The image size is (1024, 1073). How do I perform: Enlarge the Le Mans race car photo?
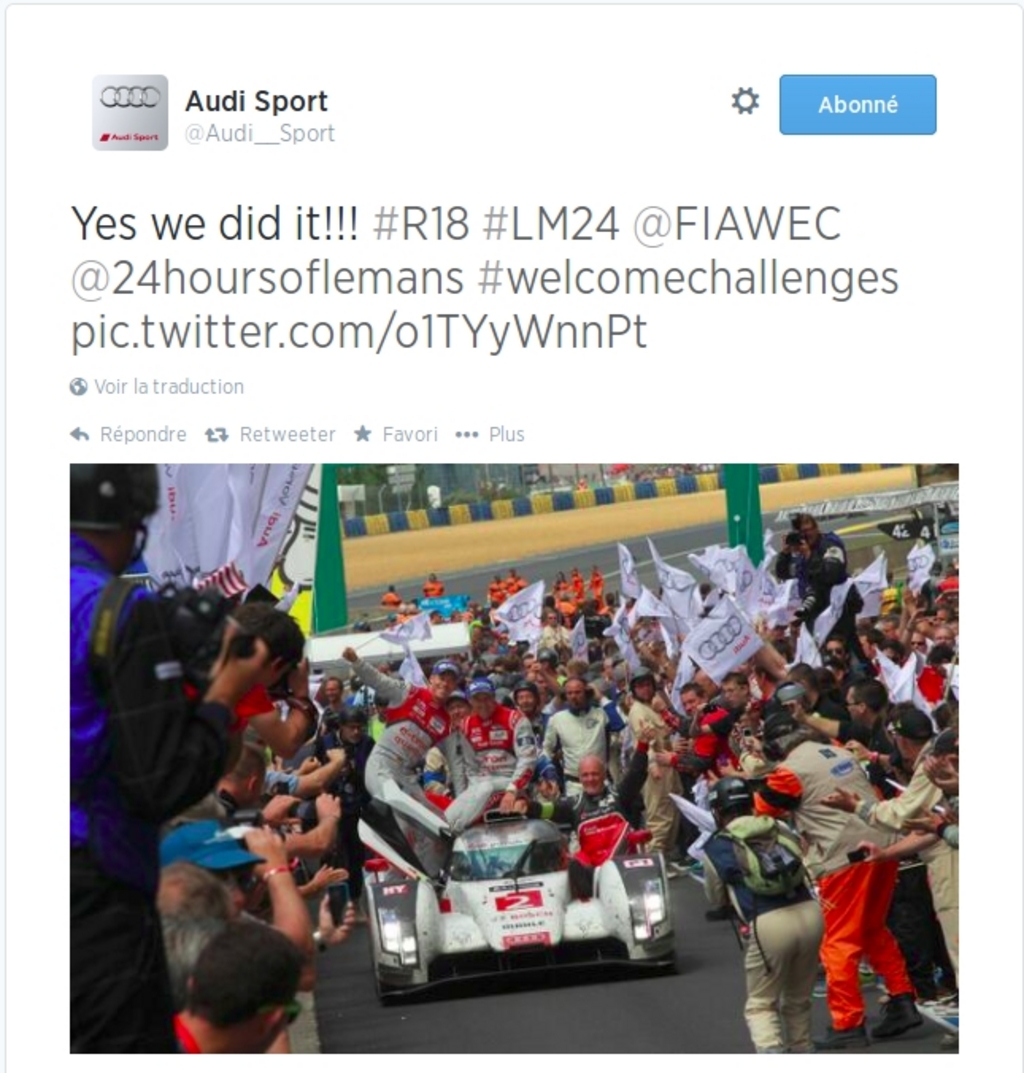click(514, 758)
